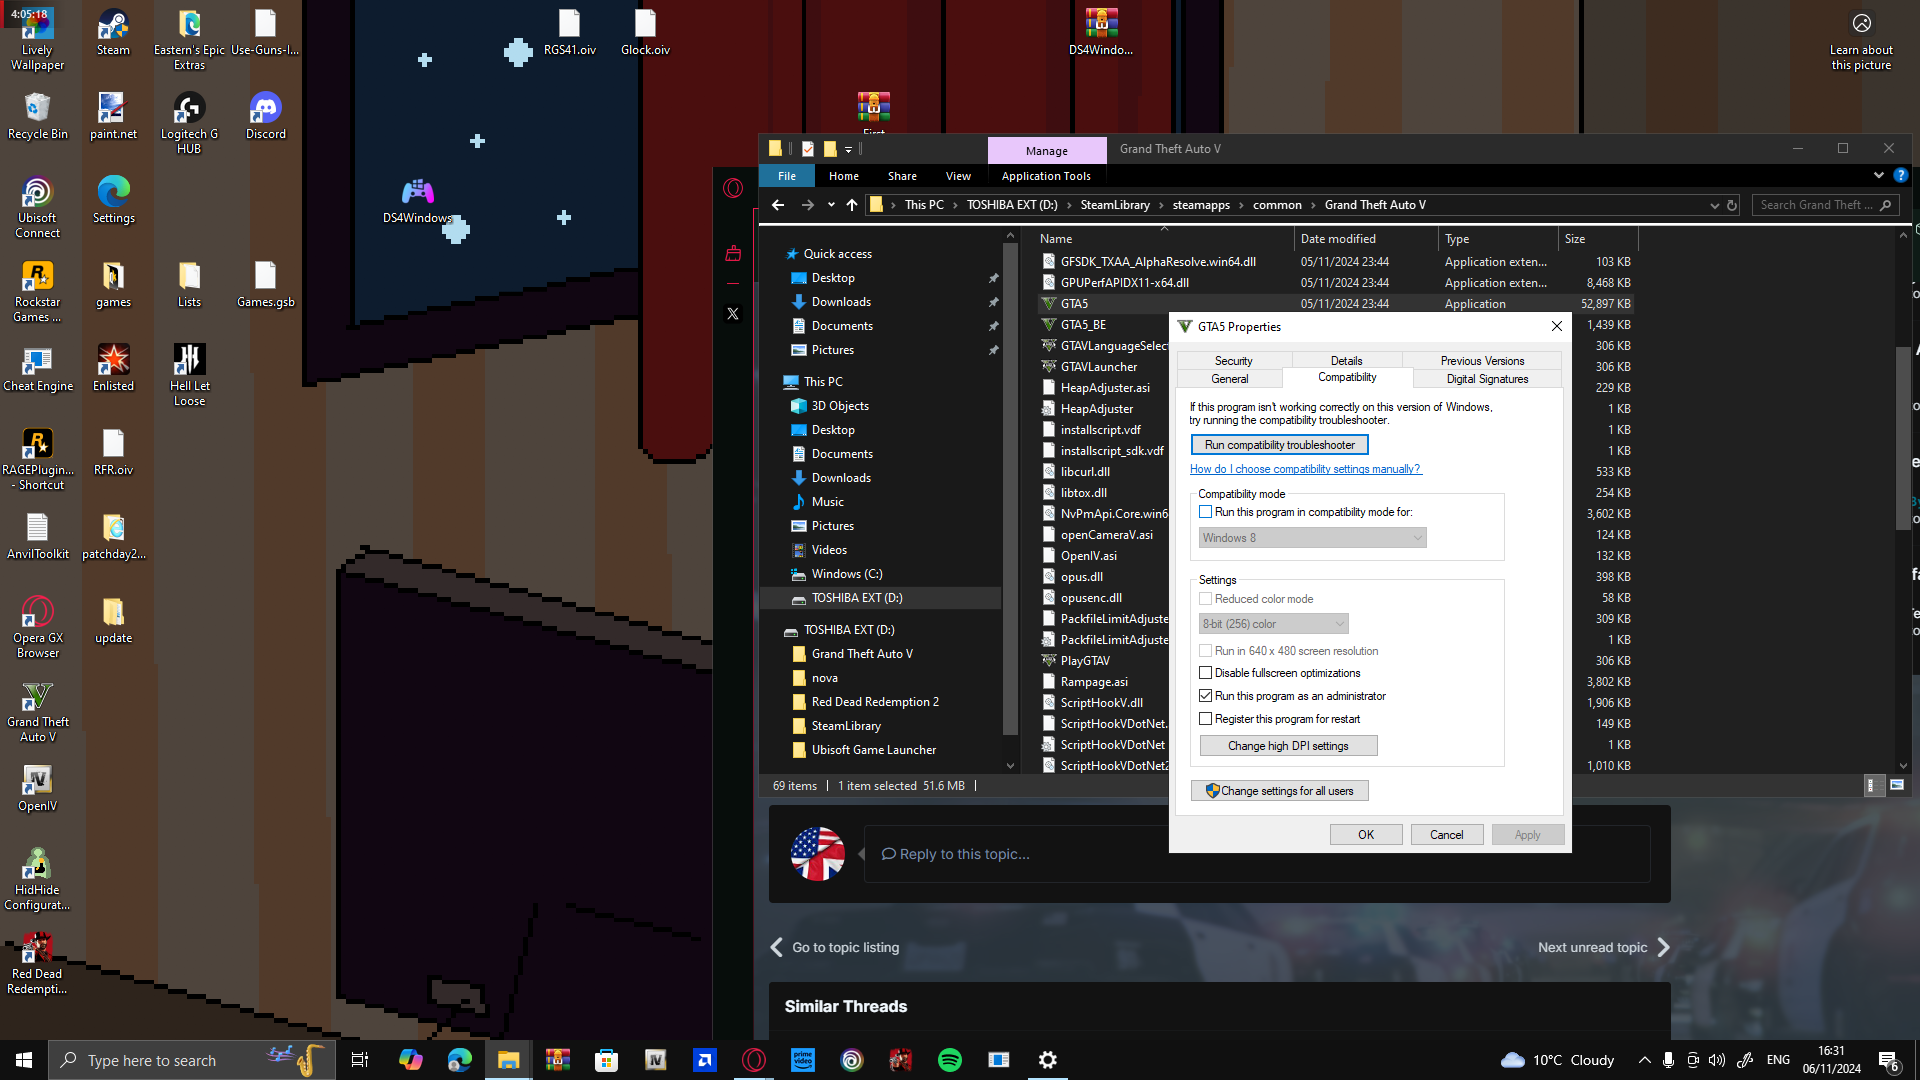Open the Cheat Engine desktop icon
This screenshot has width=1920, height=1080.
[38, 368]
